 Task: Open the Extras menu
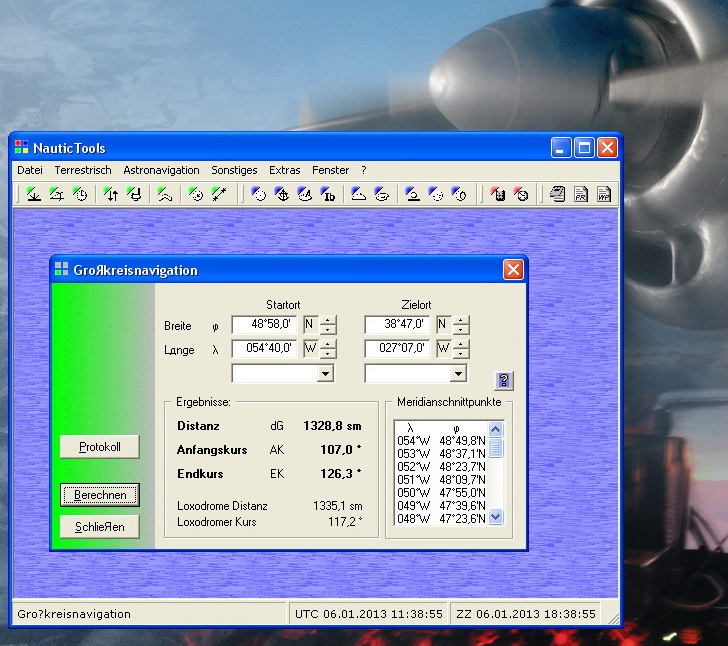tap(284, 170)
